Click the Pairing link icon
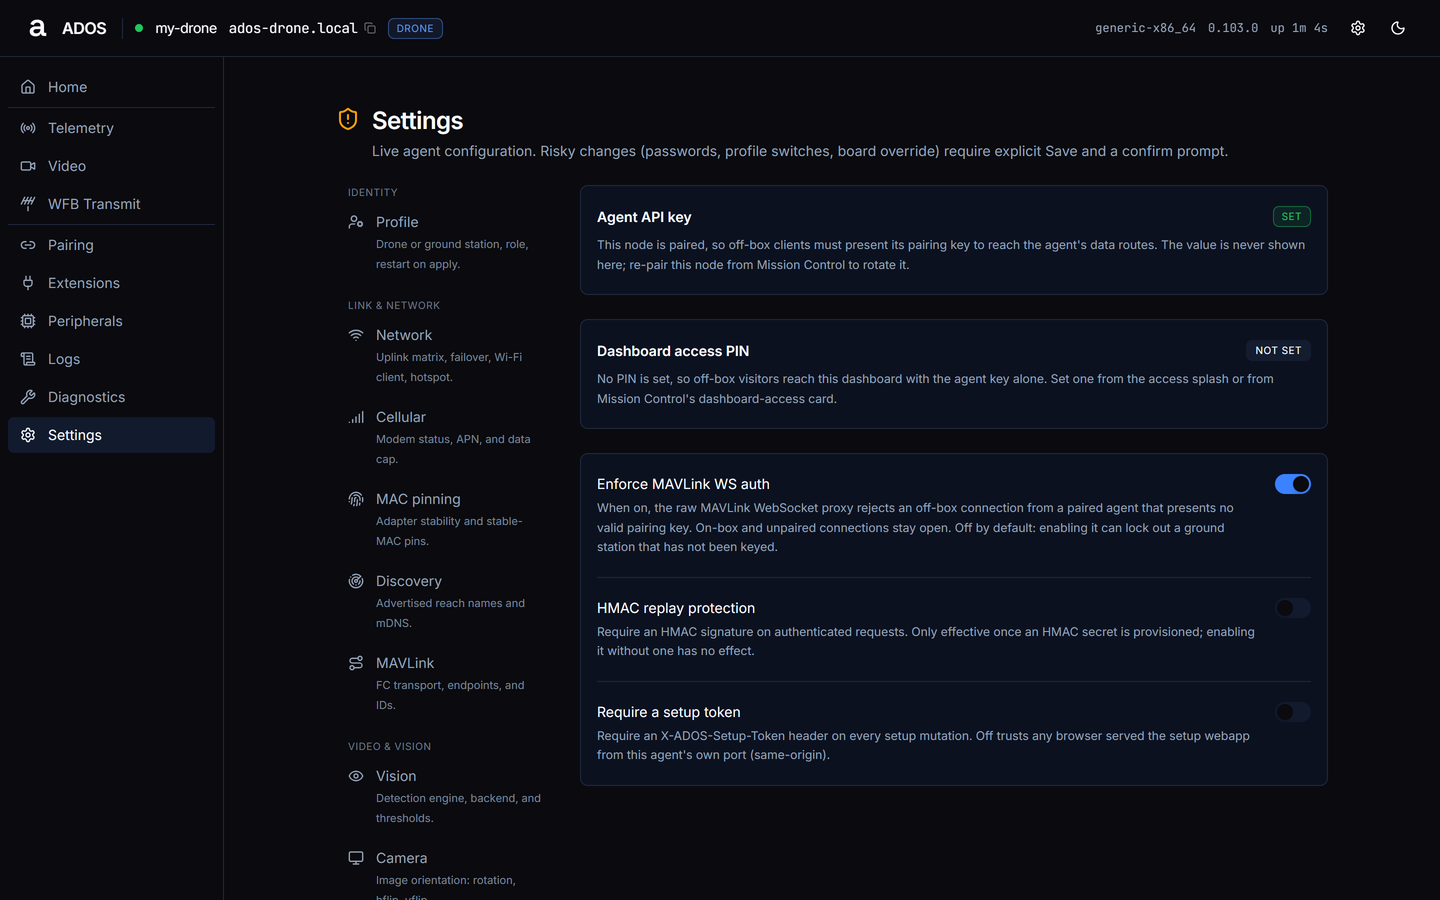This screenshot has width=1440, height=900. tap(28, 245)
